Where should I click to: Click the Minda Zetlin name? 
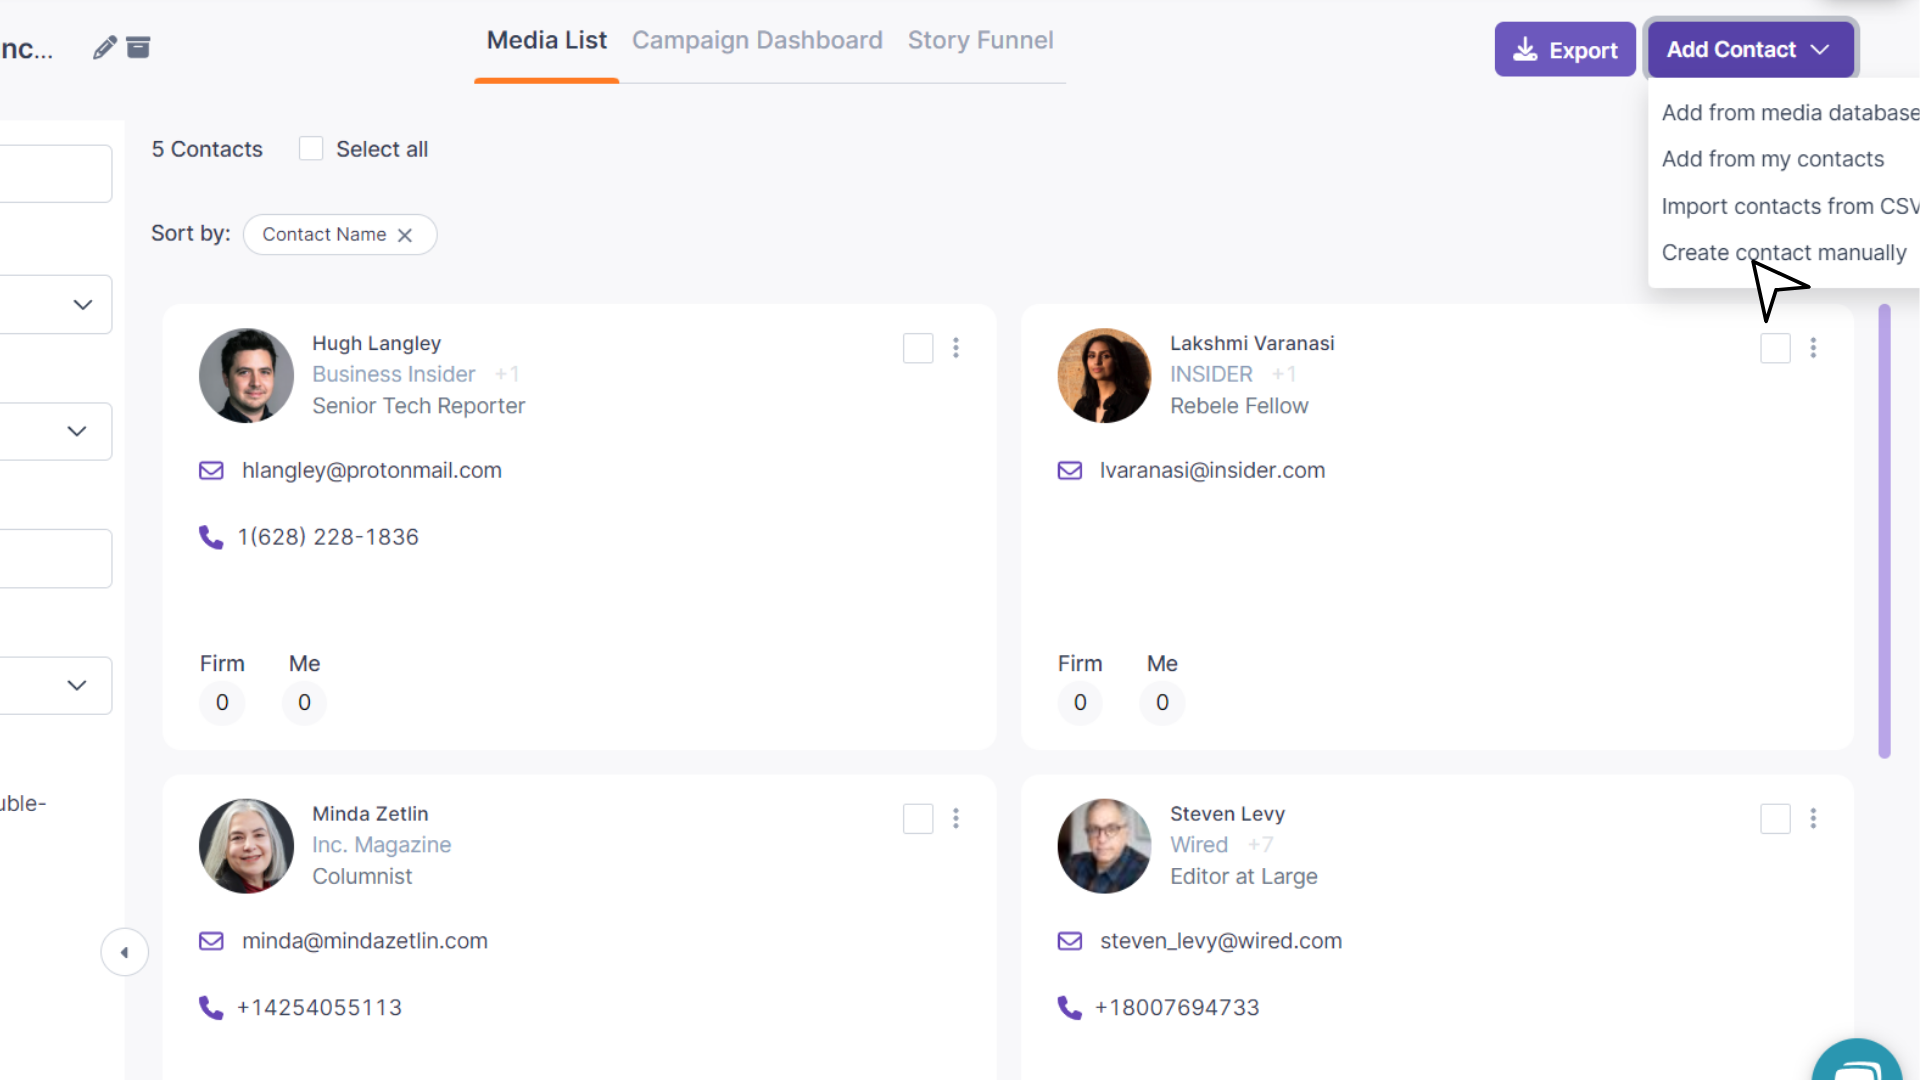(370, 814)
